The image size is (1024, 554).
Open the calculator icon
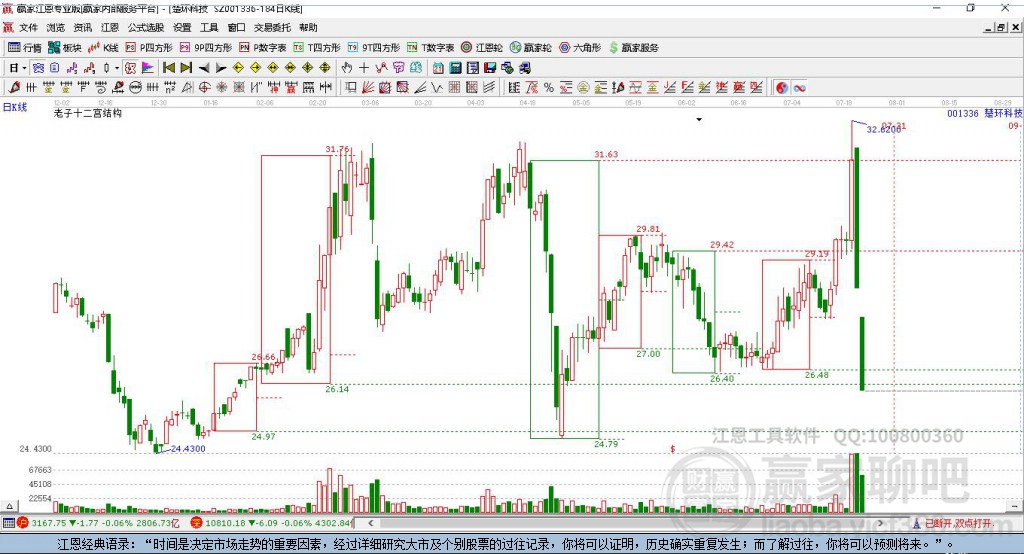[455, 67]
